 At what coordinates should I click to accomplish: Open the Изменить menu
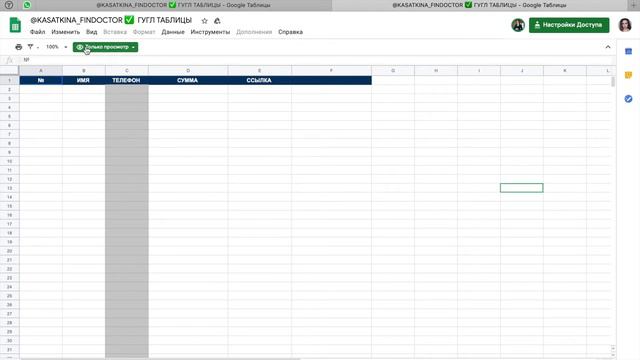[66, 32]
